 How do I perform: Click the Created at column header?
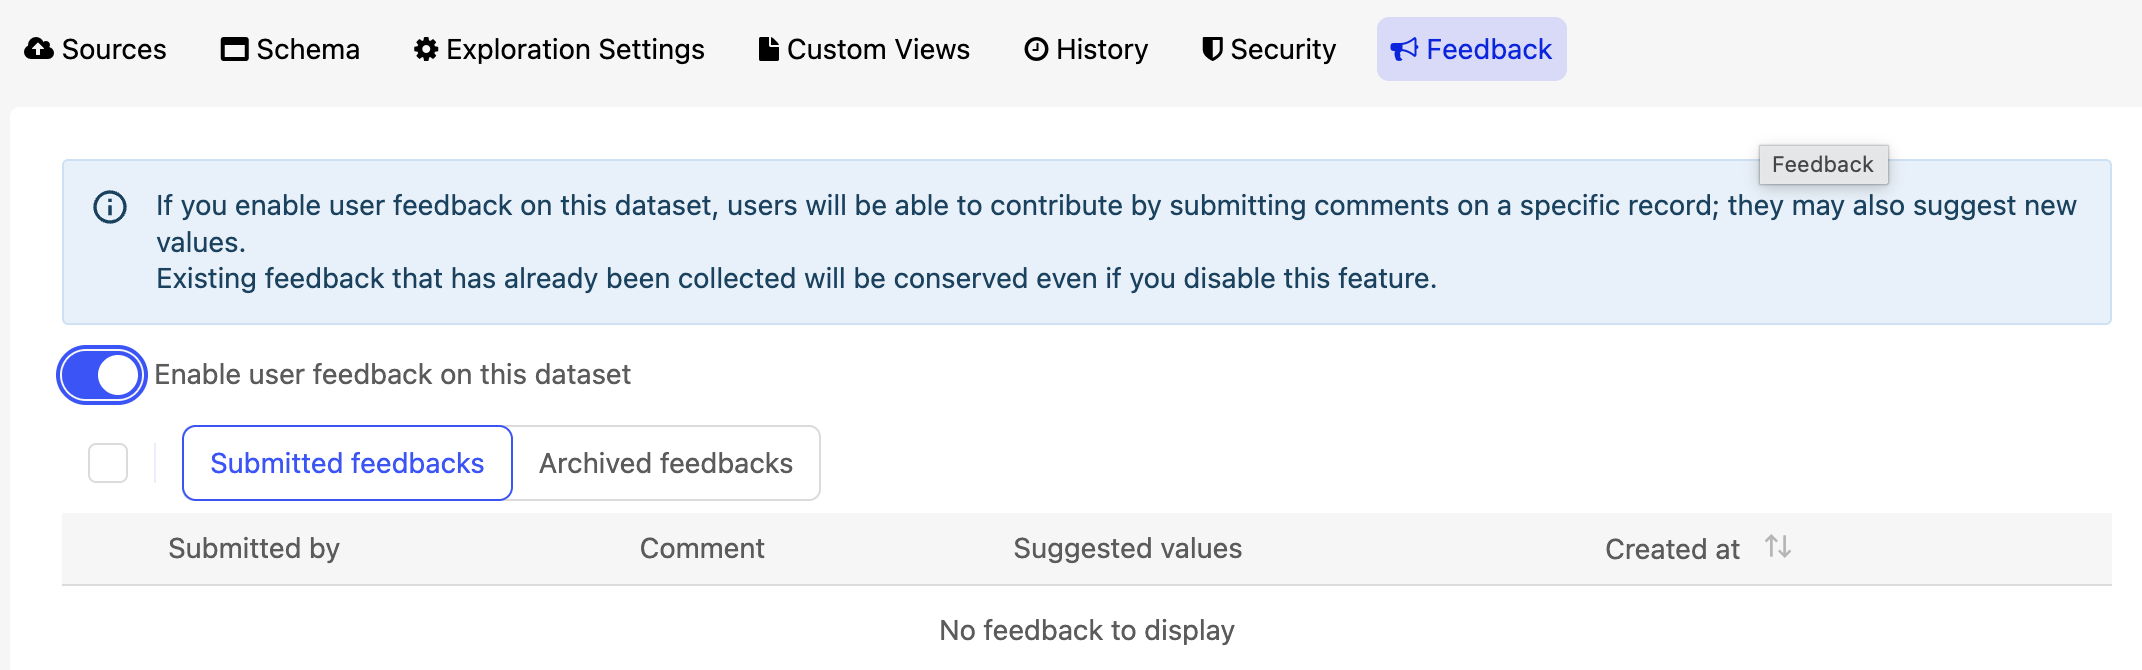point(1672,549)
